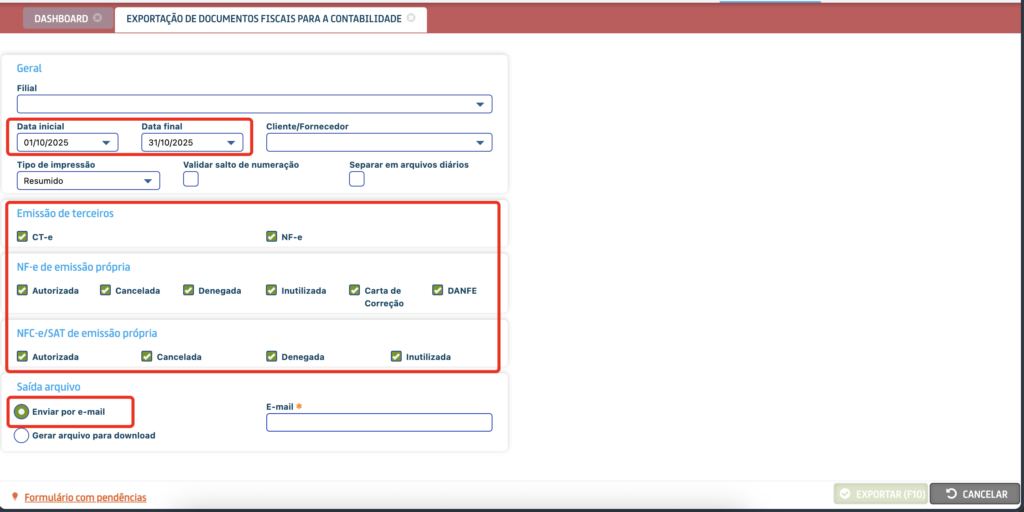Expand the Cliente/Fornecedor dropdown
1024x512 pixels.
point(481,143)
